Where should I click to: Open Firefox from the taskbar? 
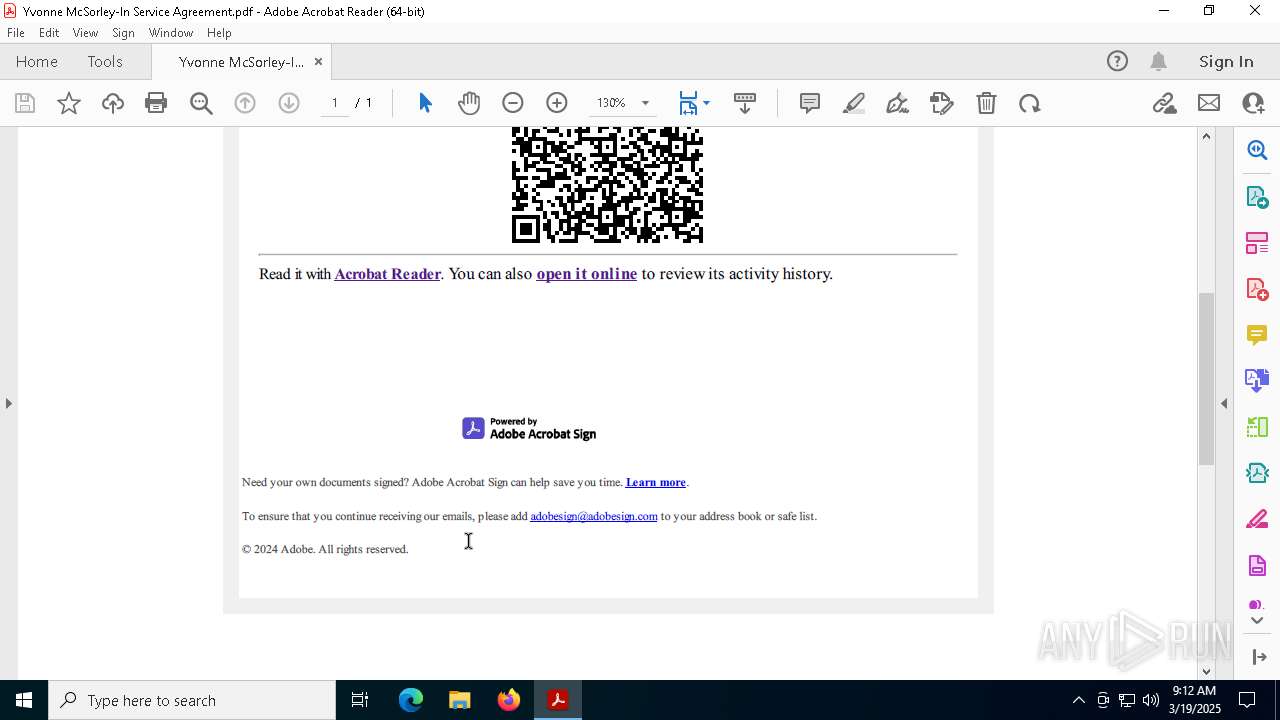coord(509,700)
